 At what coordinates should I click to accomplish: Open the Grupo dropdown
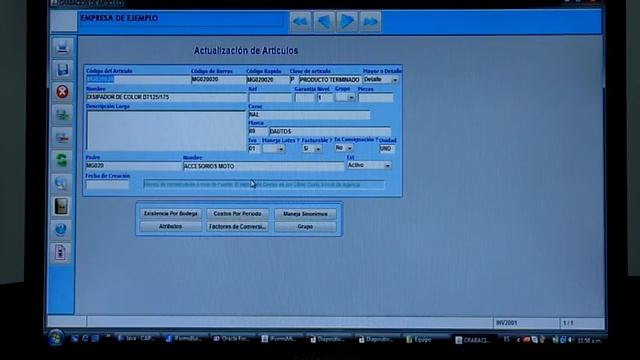pyautogui.click(x=351, y=98)
